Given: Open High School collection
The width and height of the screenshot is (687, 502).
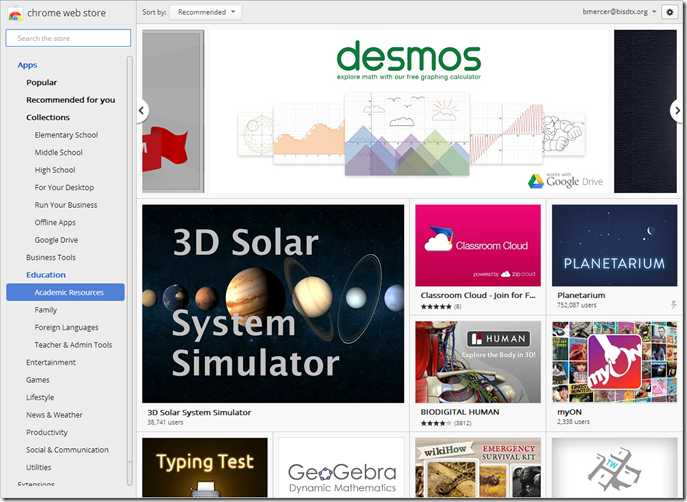Looking at the screenshot, I should click(55, 170).
